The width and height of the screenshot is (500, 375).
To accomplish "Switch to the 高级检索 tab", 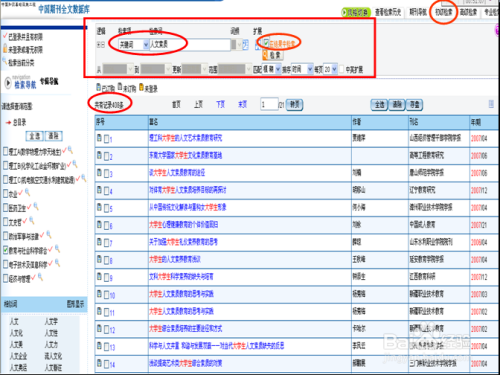I will 468,12.
